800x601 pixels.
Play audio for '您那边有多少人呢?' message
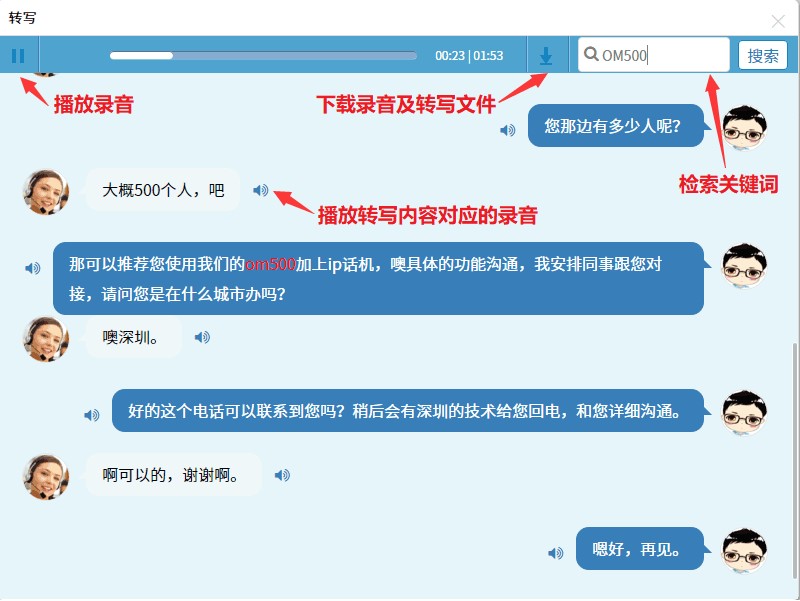(508, 130)
